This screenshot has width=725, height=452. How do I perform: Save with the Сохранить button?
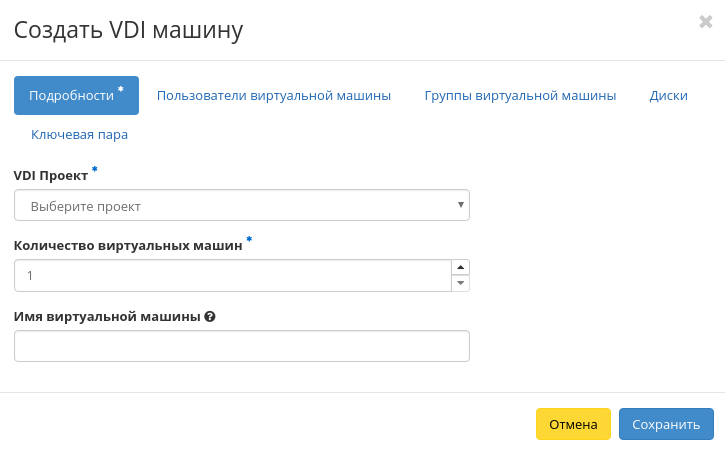[x=666, y=424]
